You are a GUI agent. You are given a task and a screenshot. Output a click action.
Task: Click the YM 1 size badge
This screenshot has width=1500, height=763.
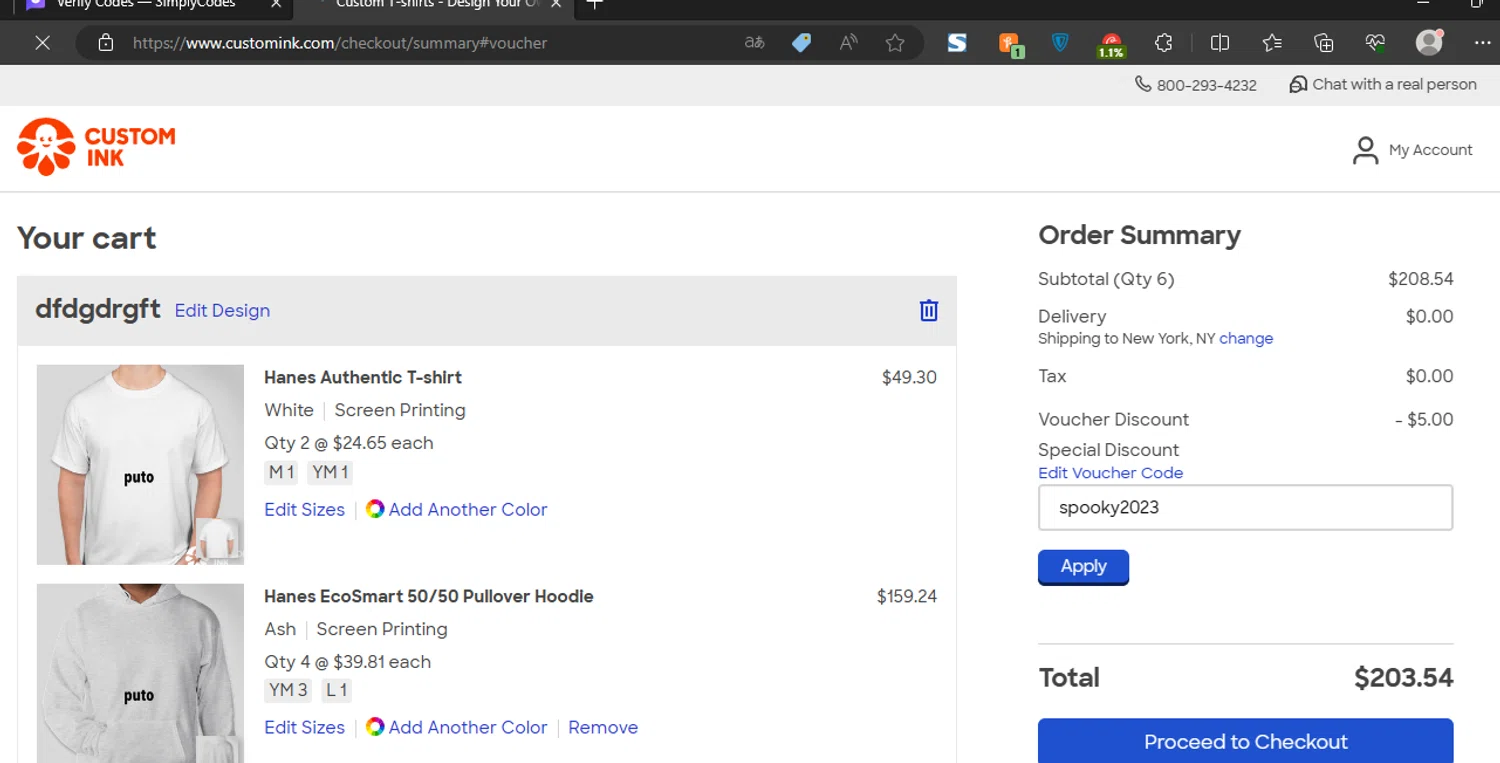(x=330, y=472)
